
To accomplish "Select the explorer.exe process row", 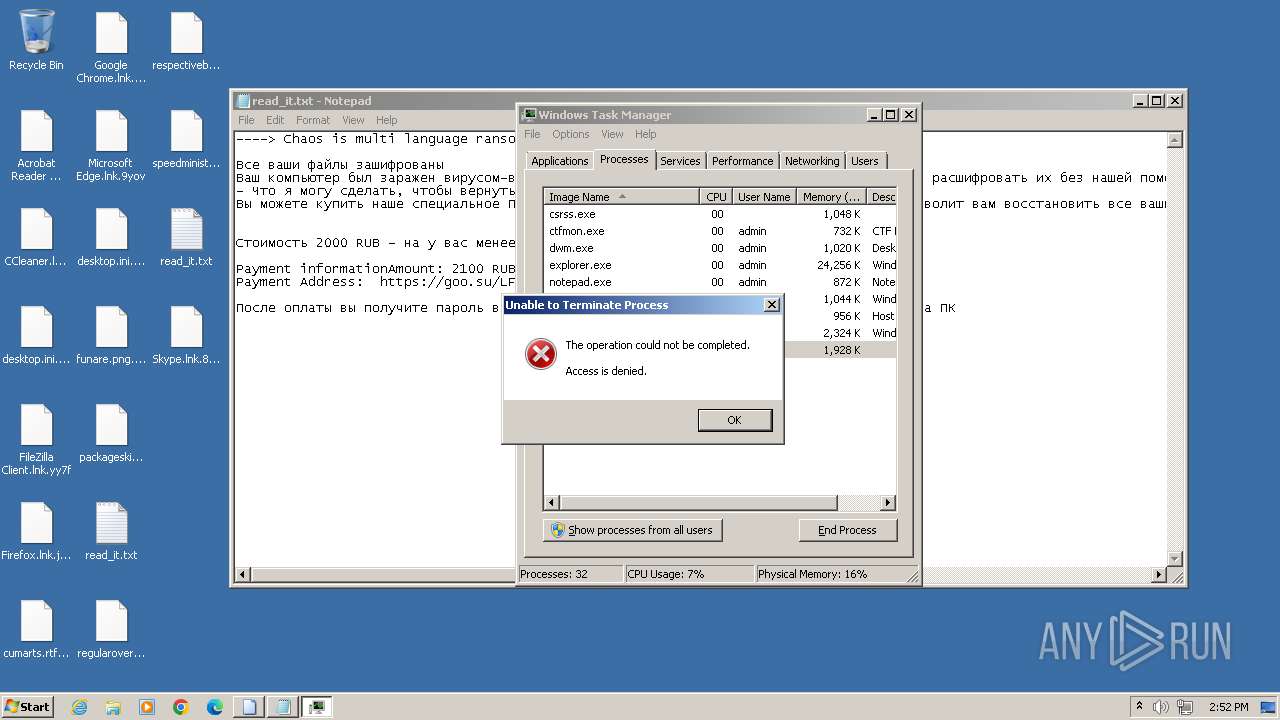I will [x=720, y=265].
